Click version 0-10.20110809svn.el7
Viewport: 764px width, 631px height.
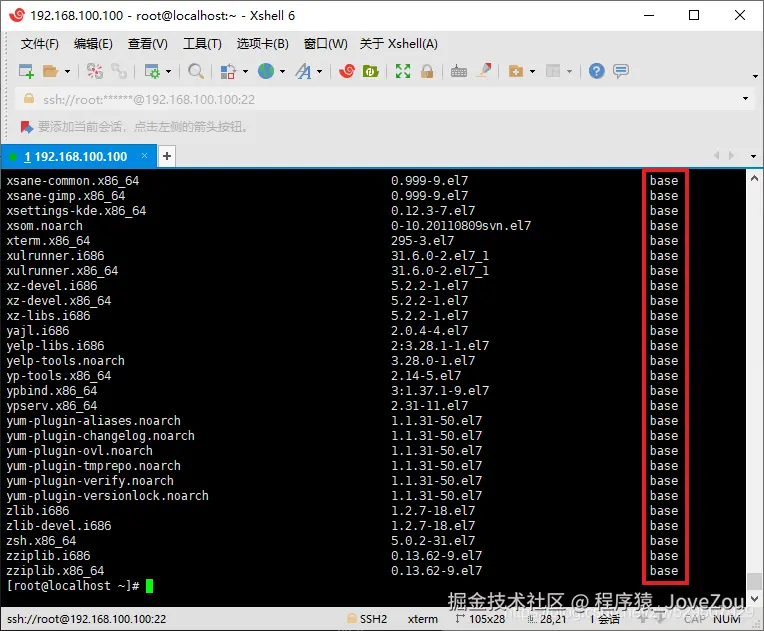coord(461,226)
